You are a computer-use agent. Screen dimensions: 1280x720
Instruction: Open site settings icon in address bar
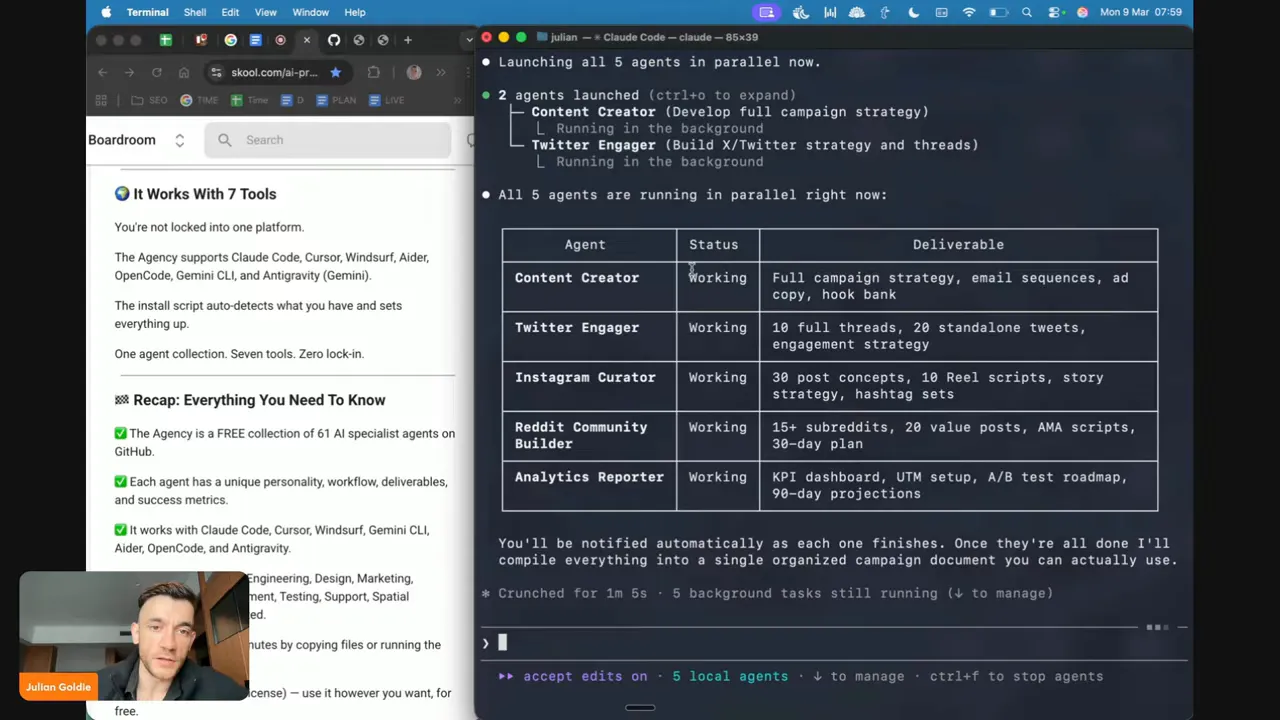[217, 72]
